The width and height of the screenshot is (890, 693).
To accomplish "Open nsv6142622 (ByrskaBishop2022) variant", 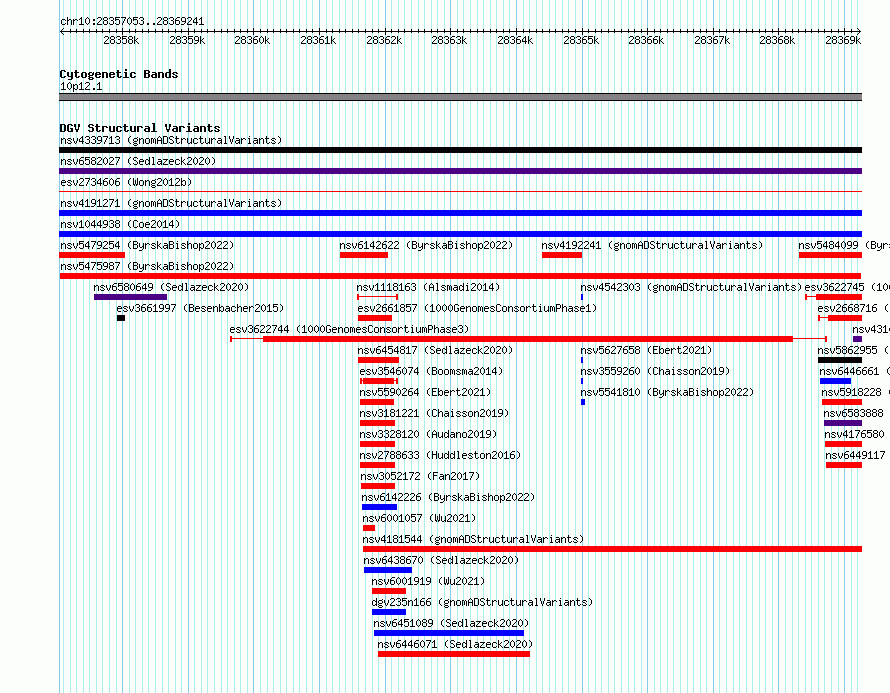I will [426, 245].
